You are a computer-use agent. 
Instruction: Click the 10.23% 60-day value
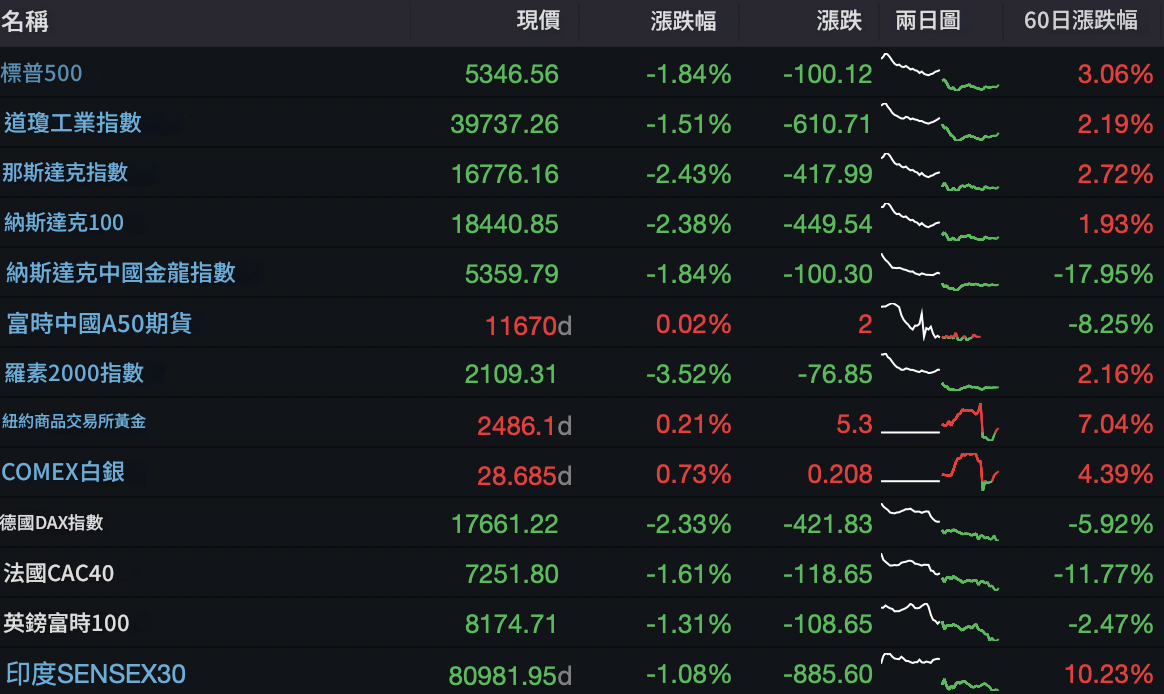pos(1109,674)
